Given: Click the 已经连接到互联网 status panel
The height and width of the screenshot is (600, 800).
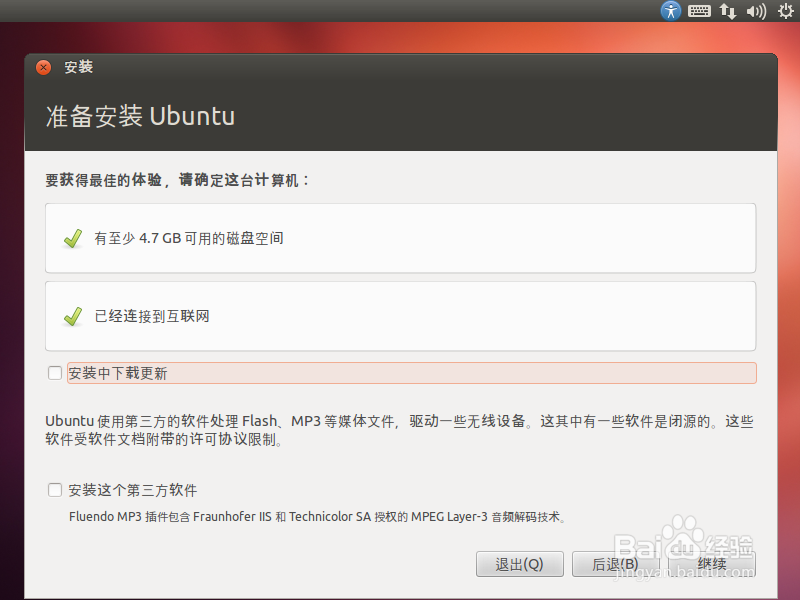Looking at the screenshot, I should click(400, 316).
